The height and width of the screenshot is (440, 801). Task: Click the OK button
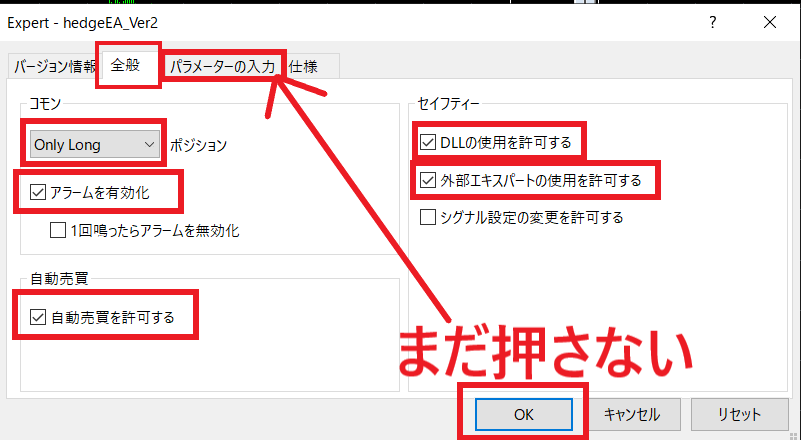[524, 414]
